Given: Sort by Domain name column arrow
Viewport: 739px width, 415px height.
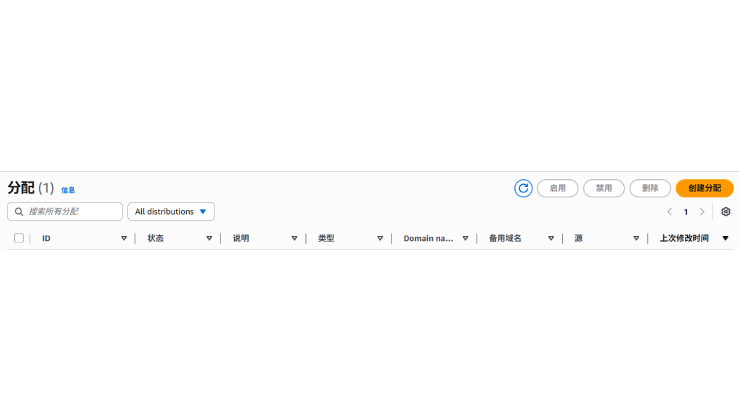Looking at the screenshot, I should tap(465, 238).
